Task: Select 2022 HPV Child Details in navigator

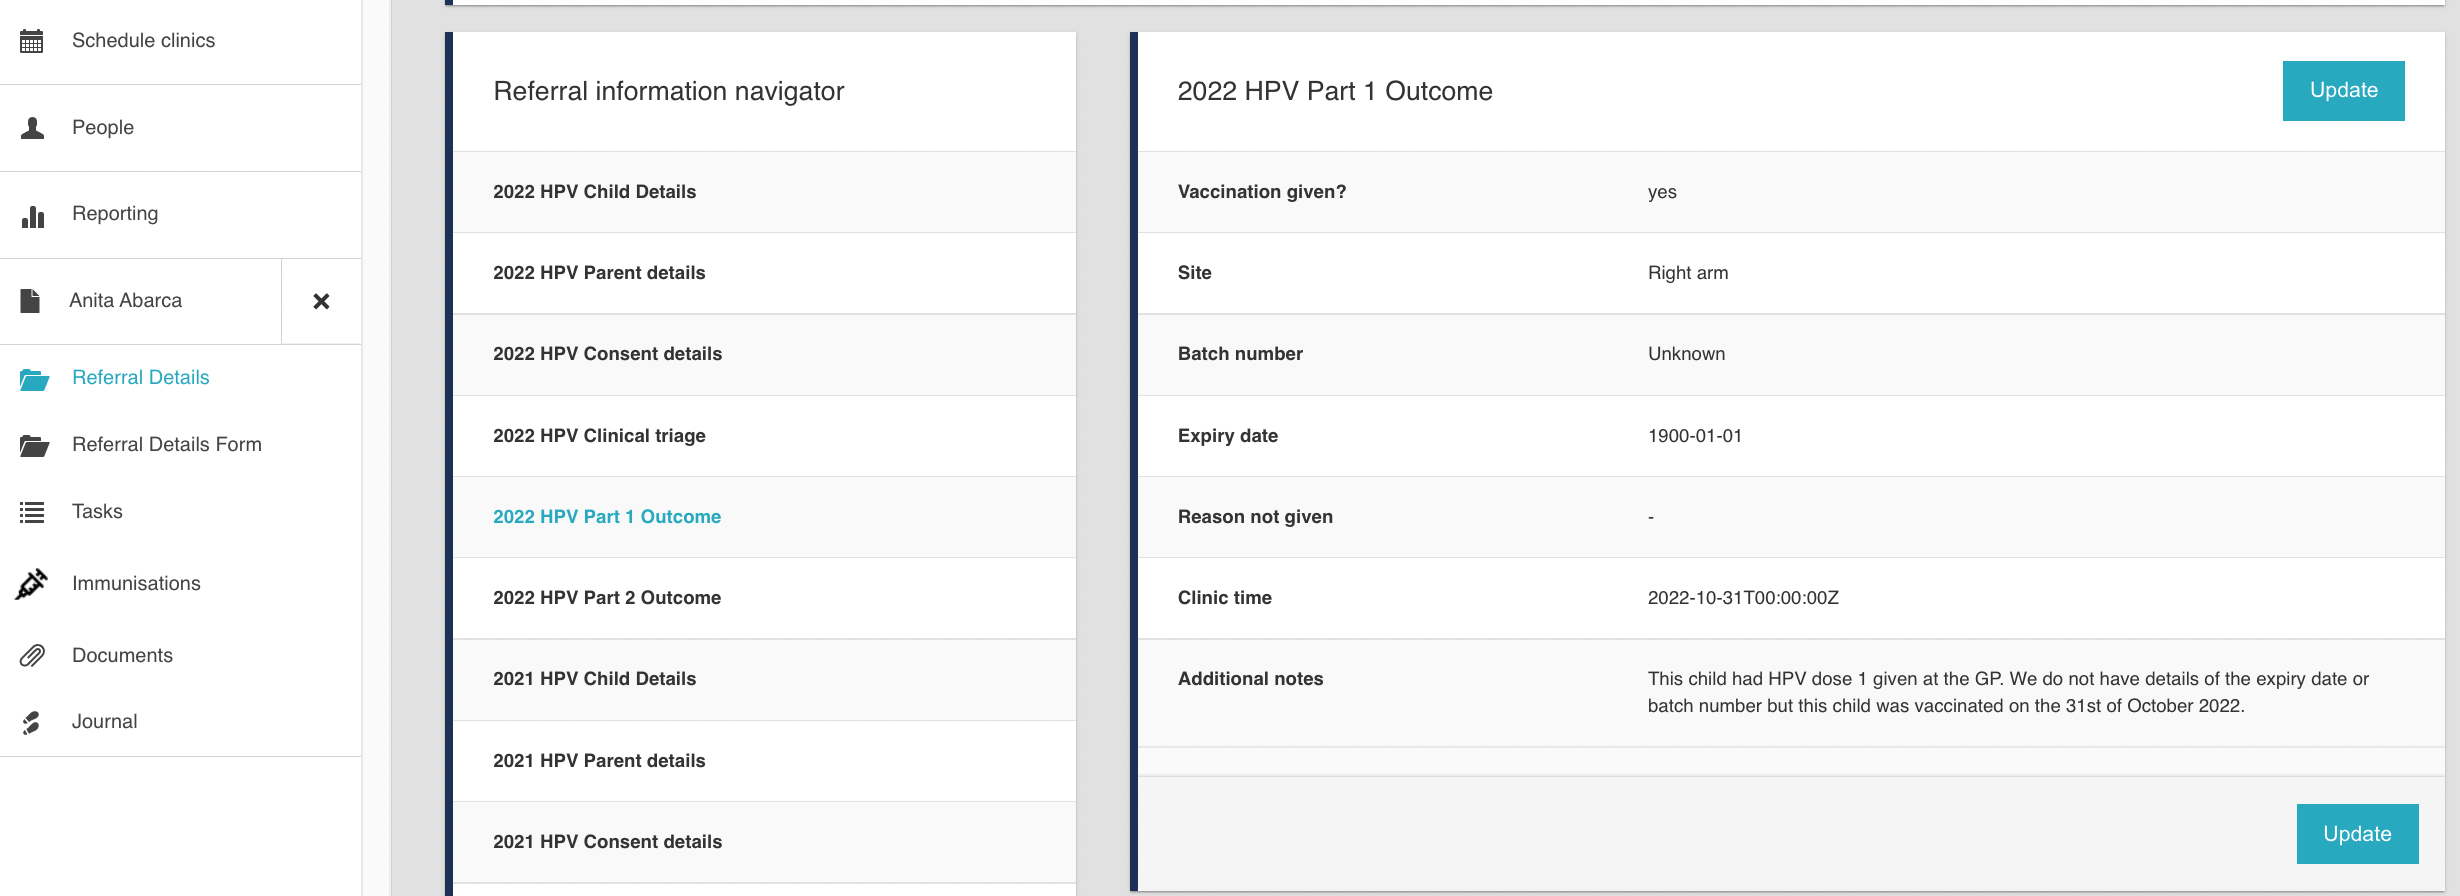Action: 764,192
